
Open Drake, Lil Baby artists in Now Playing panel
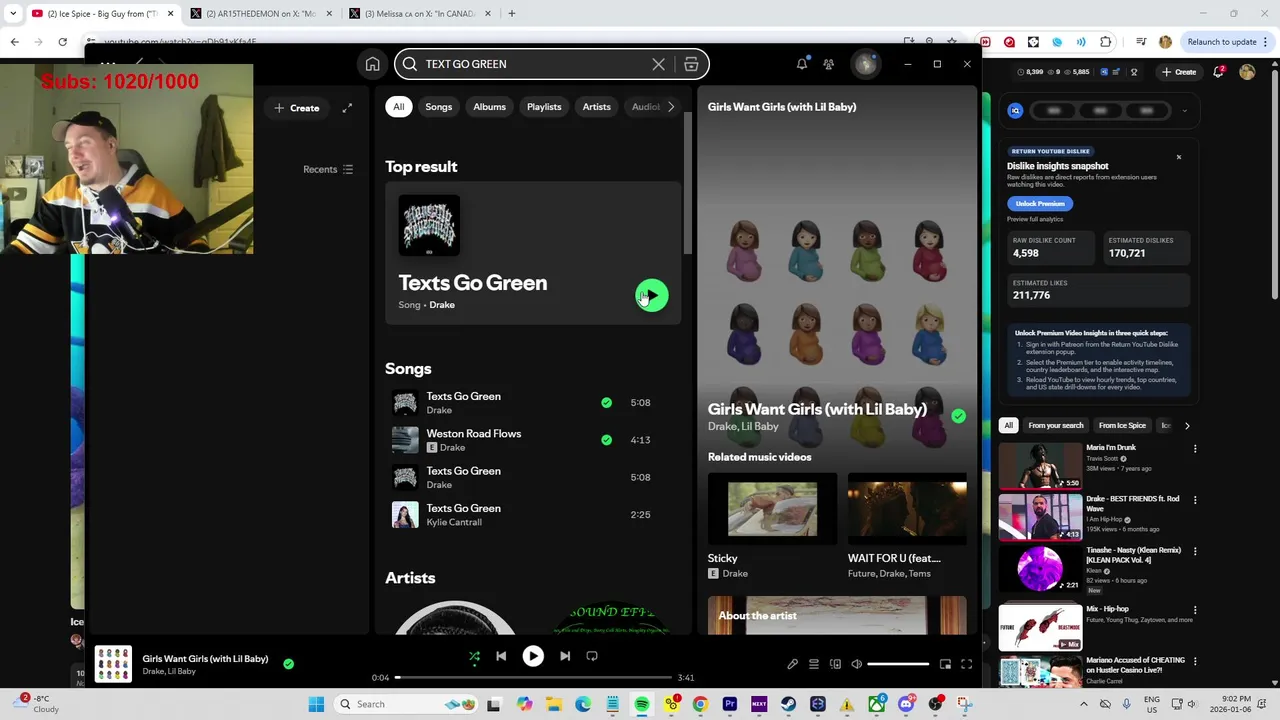[743, 426]
